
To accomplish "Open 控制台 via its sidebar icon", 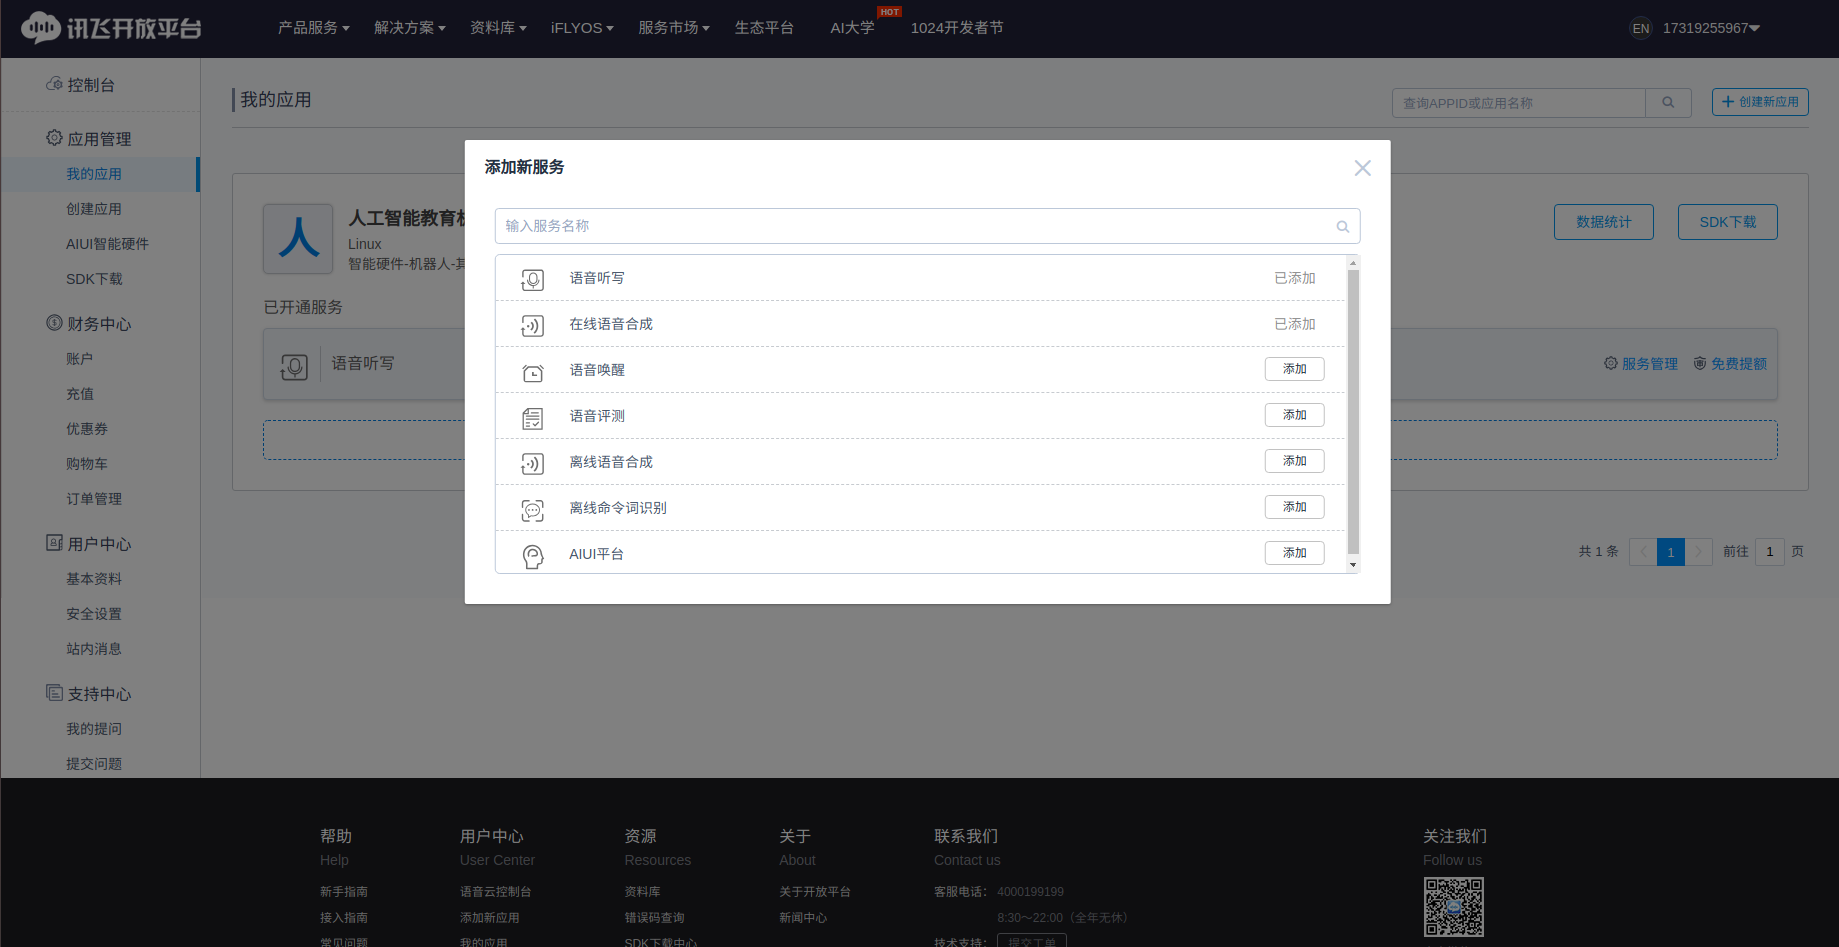I will coord(54,84).
